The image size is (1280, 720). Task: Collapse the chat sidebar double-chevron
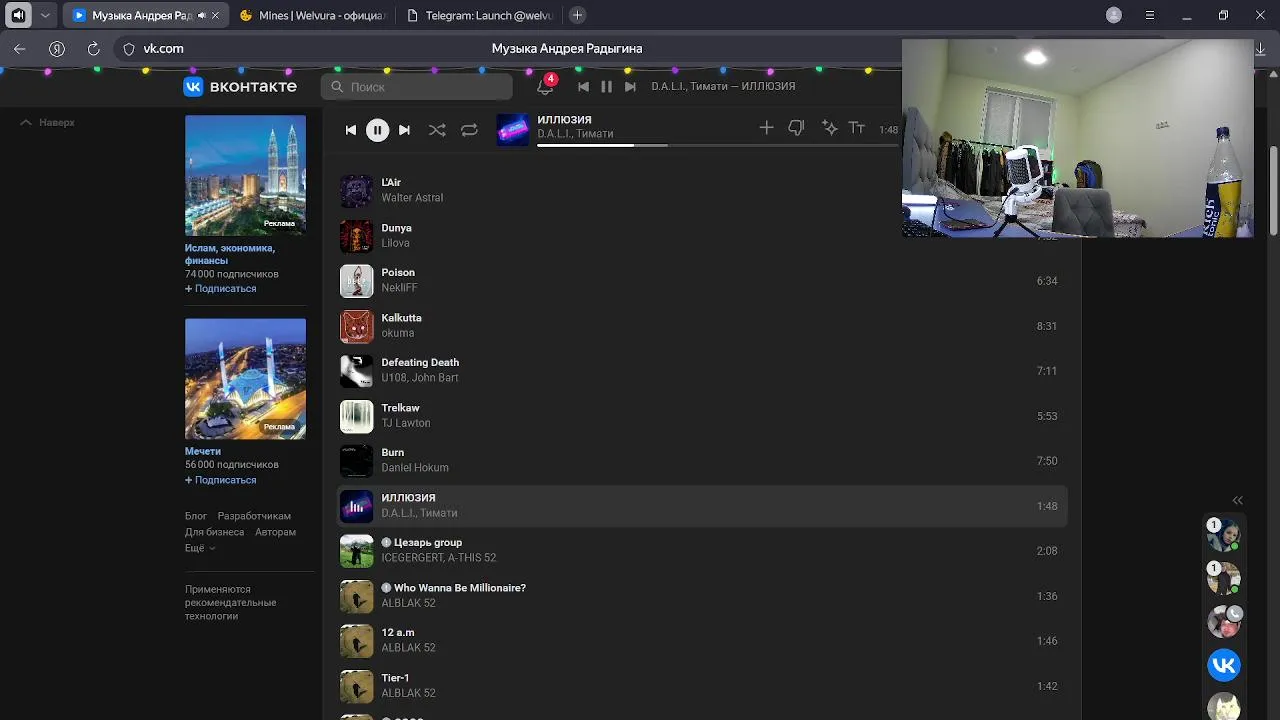tap(1237, 500)
